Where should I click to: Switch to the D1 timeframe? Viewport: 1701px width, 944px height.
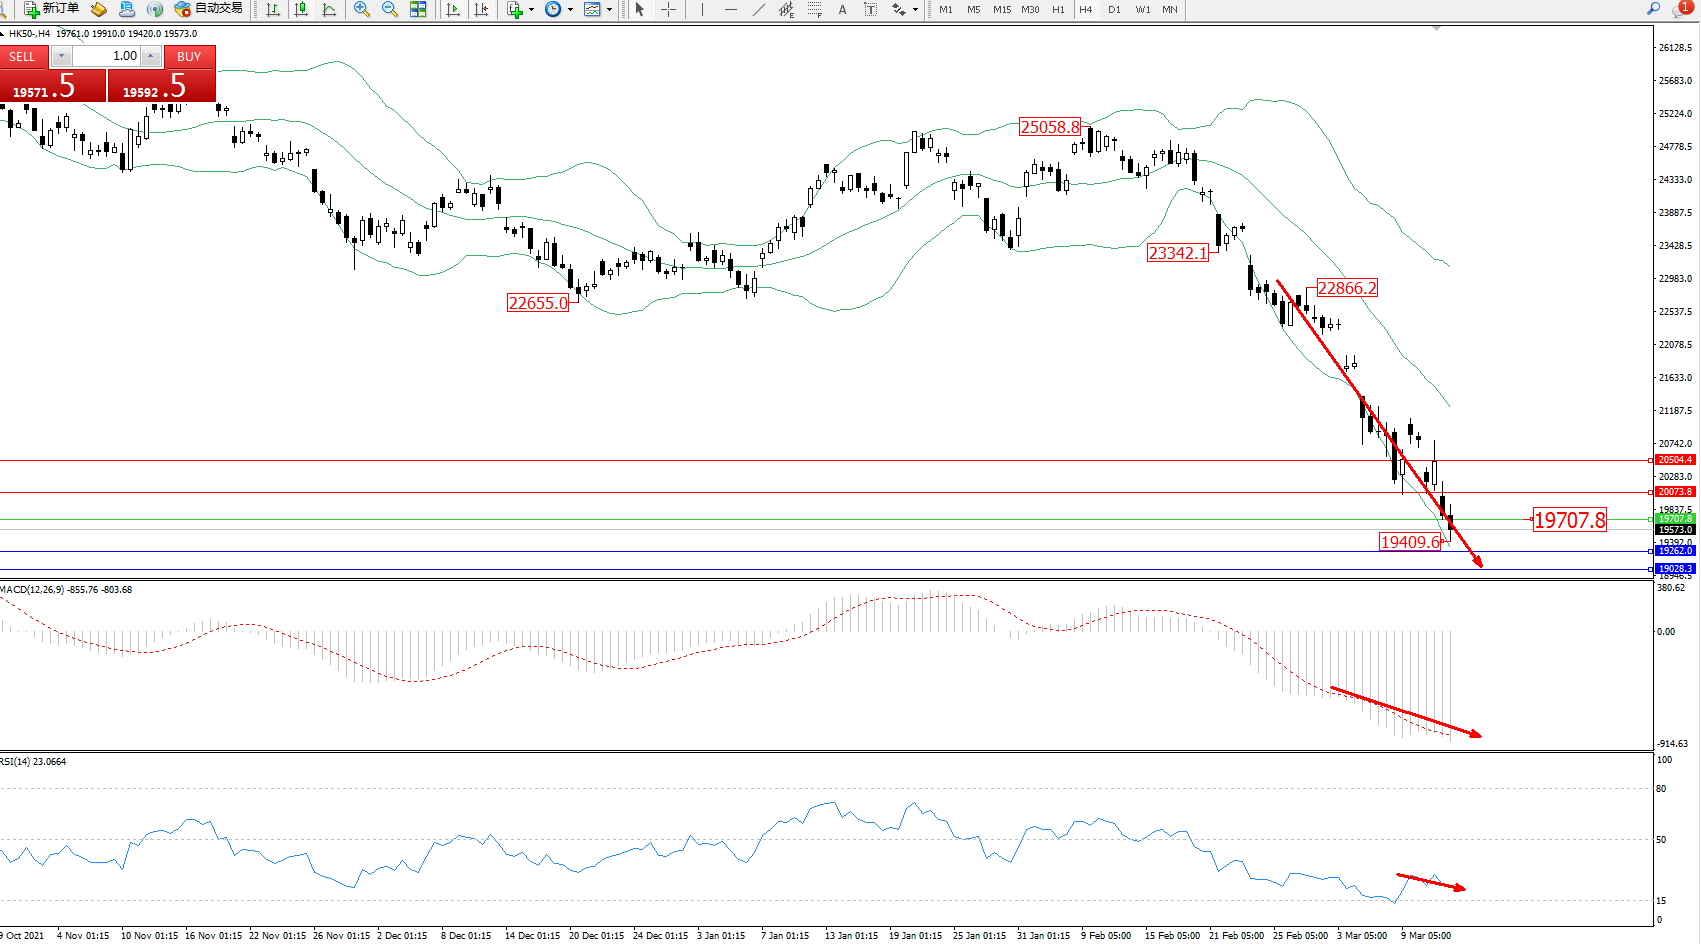click(x=1114, y=10)
